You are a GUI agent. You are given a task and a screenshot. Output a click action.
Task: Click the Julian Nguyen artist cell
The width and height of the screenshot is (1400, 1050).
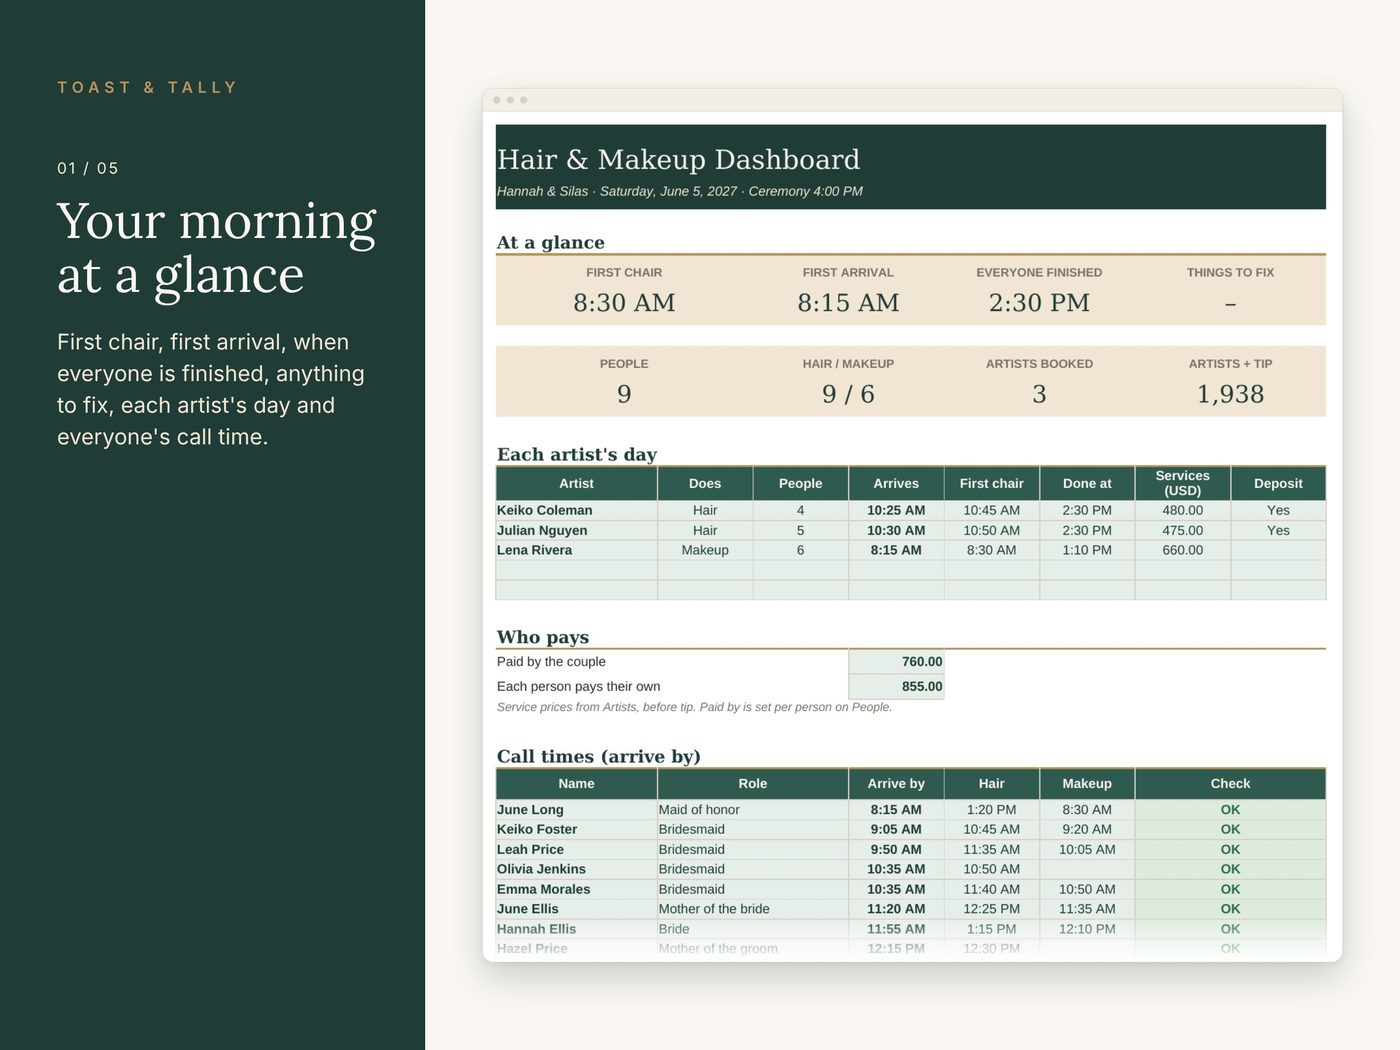tap(577, 530)
